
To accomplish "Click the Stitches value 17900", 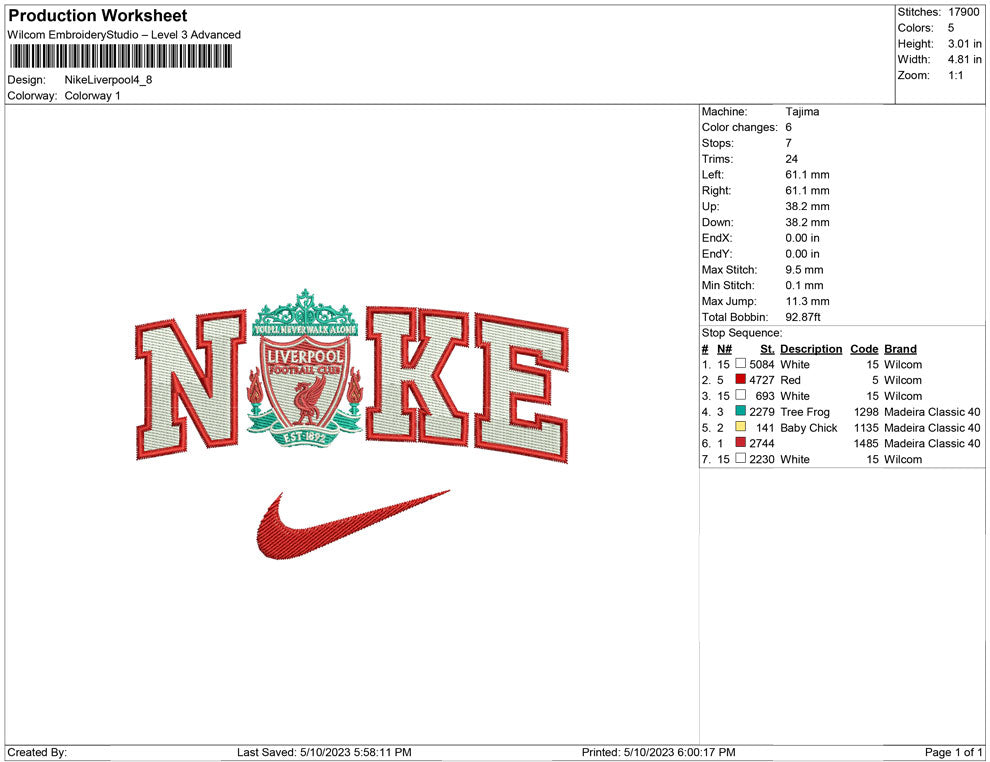I will tap(963, 12).
